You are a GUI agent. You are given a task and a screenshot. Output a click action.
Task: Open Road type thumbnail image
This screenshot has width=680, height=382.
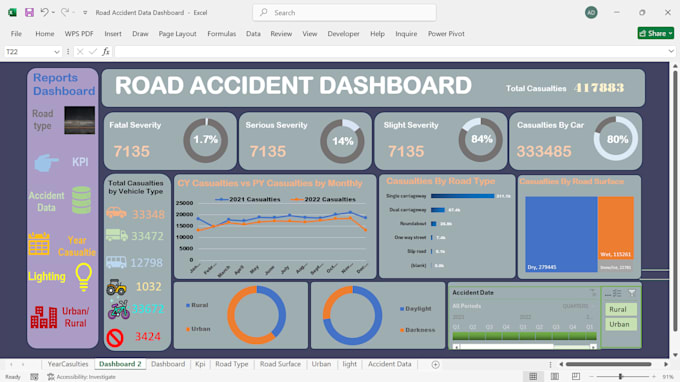click(x=80, y=120)
